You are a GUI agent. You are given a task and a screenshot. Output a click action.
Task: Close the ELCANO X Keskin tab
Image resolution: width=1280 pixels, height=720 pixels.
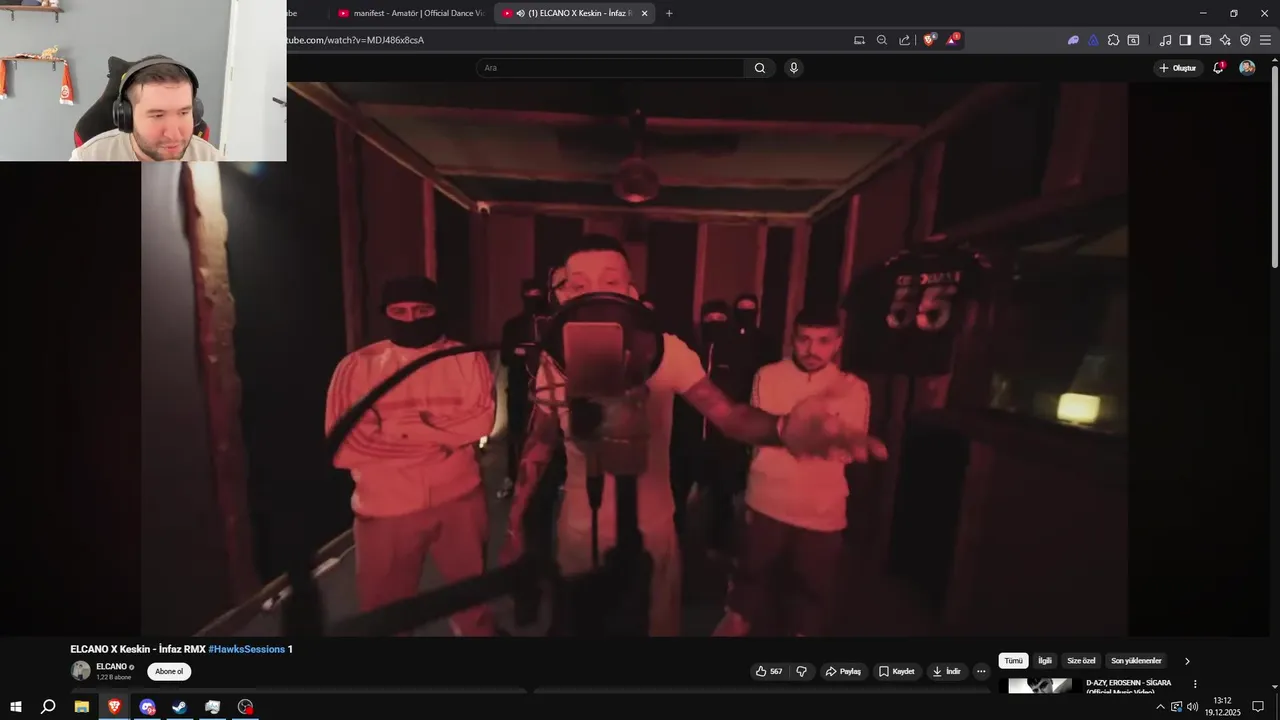click(644, 13)
